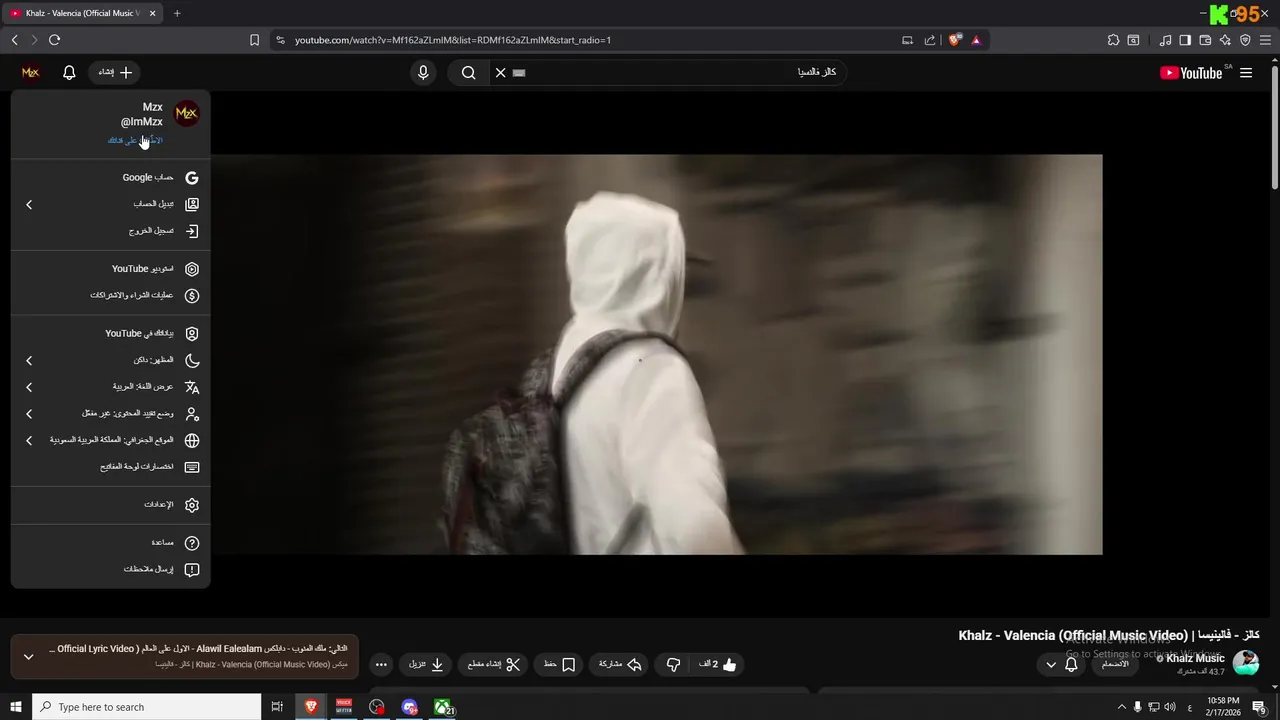
Task: Click the Windows Start button
Action: [x=16, y=707]
